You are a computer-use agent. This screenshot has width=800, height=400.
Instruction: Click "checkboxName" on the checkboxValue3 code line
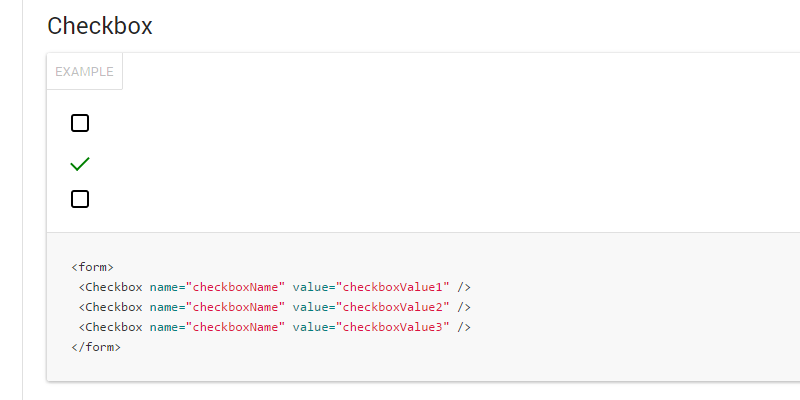pyautogui.click(x=236, y=327)
